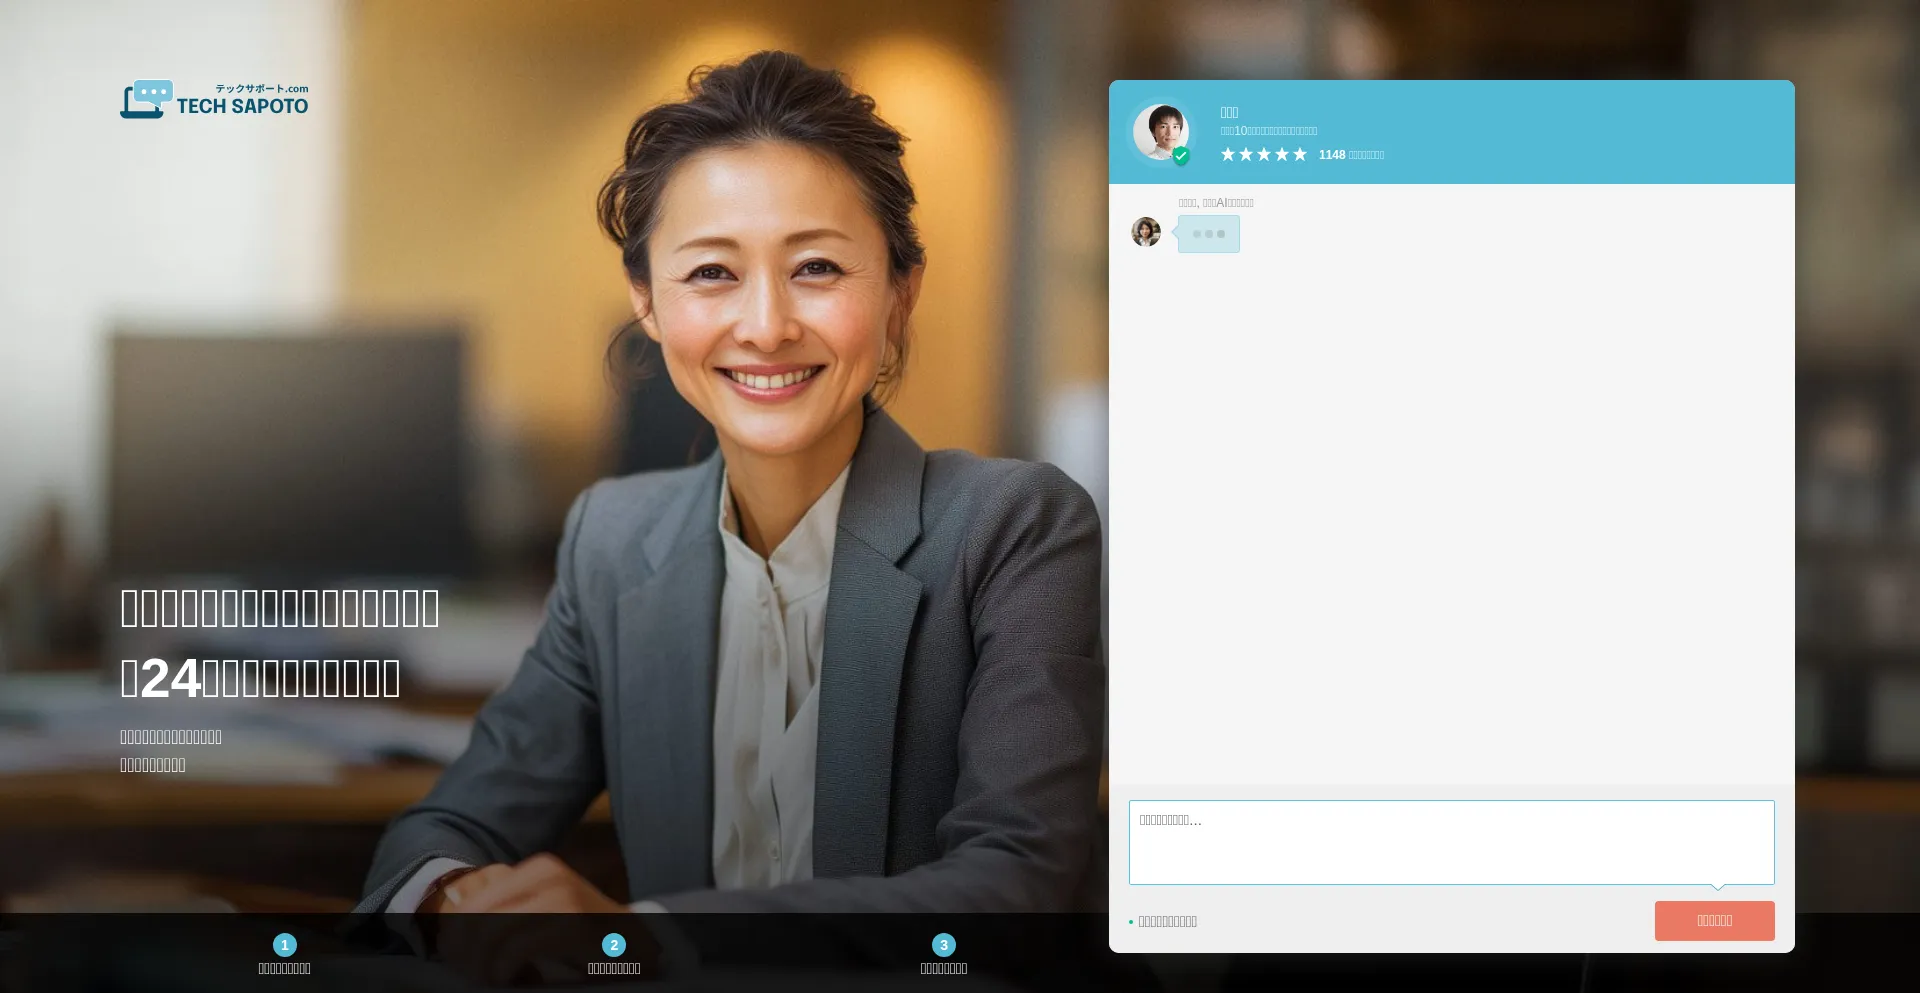Focus the chat message text box
Image resolution: width=1920 pixels, height=993 pixels.
1451,842
